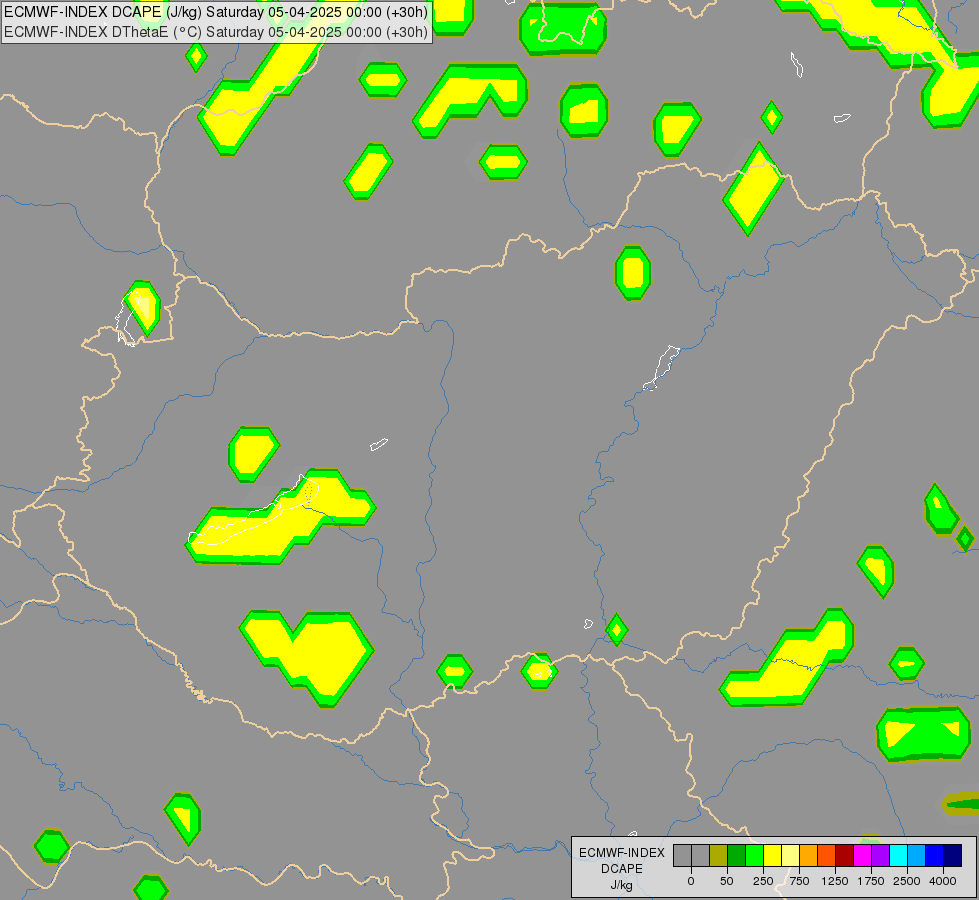This screenshot has height=900, width=979.
Task: Click the dark red legend swatch
Action: click(x=845, y=855)
